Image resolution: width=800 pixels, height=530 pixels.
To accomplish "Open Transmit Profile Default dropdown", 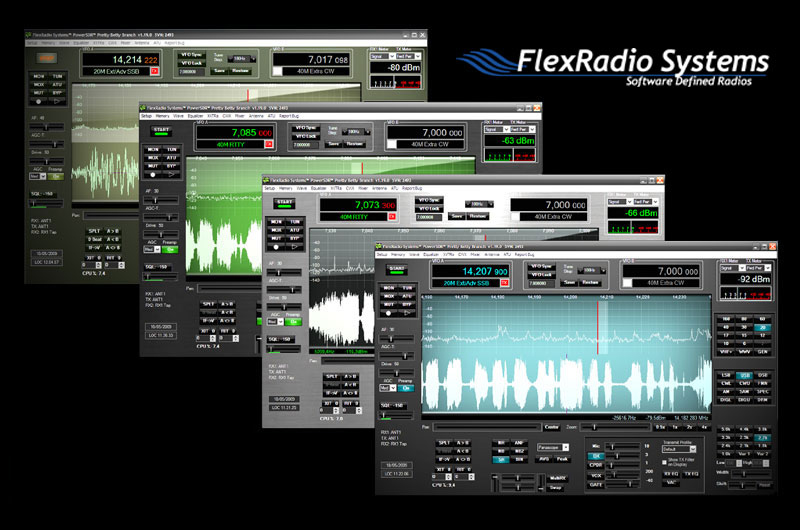I will 679,449.
